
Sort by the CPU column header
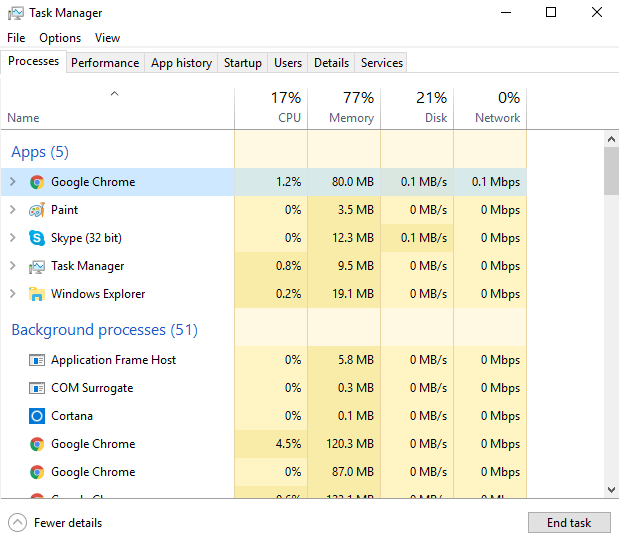(x=271, y=108)
